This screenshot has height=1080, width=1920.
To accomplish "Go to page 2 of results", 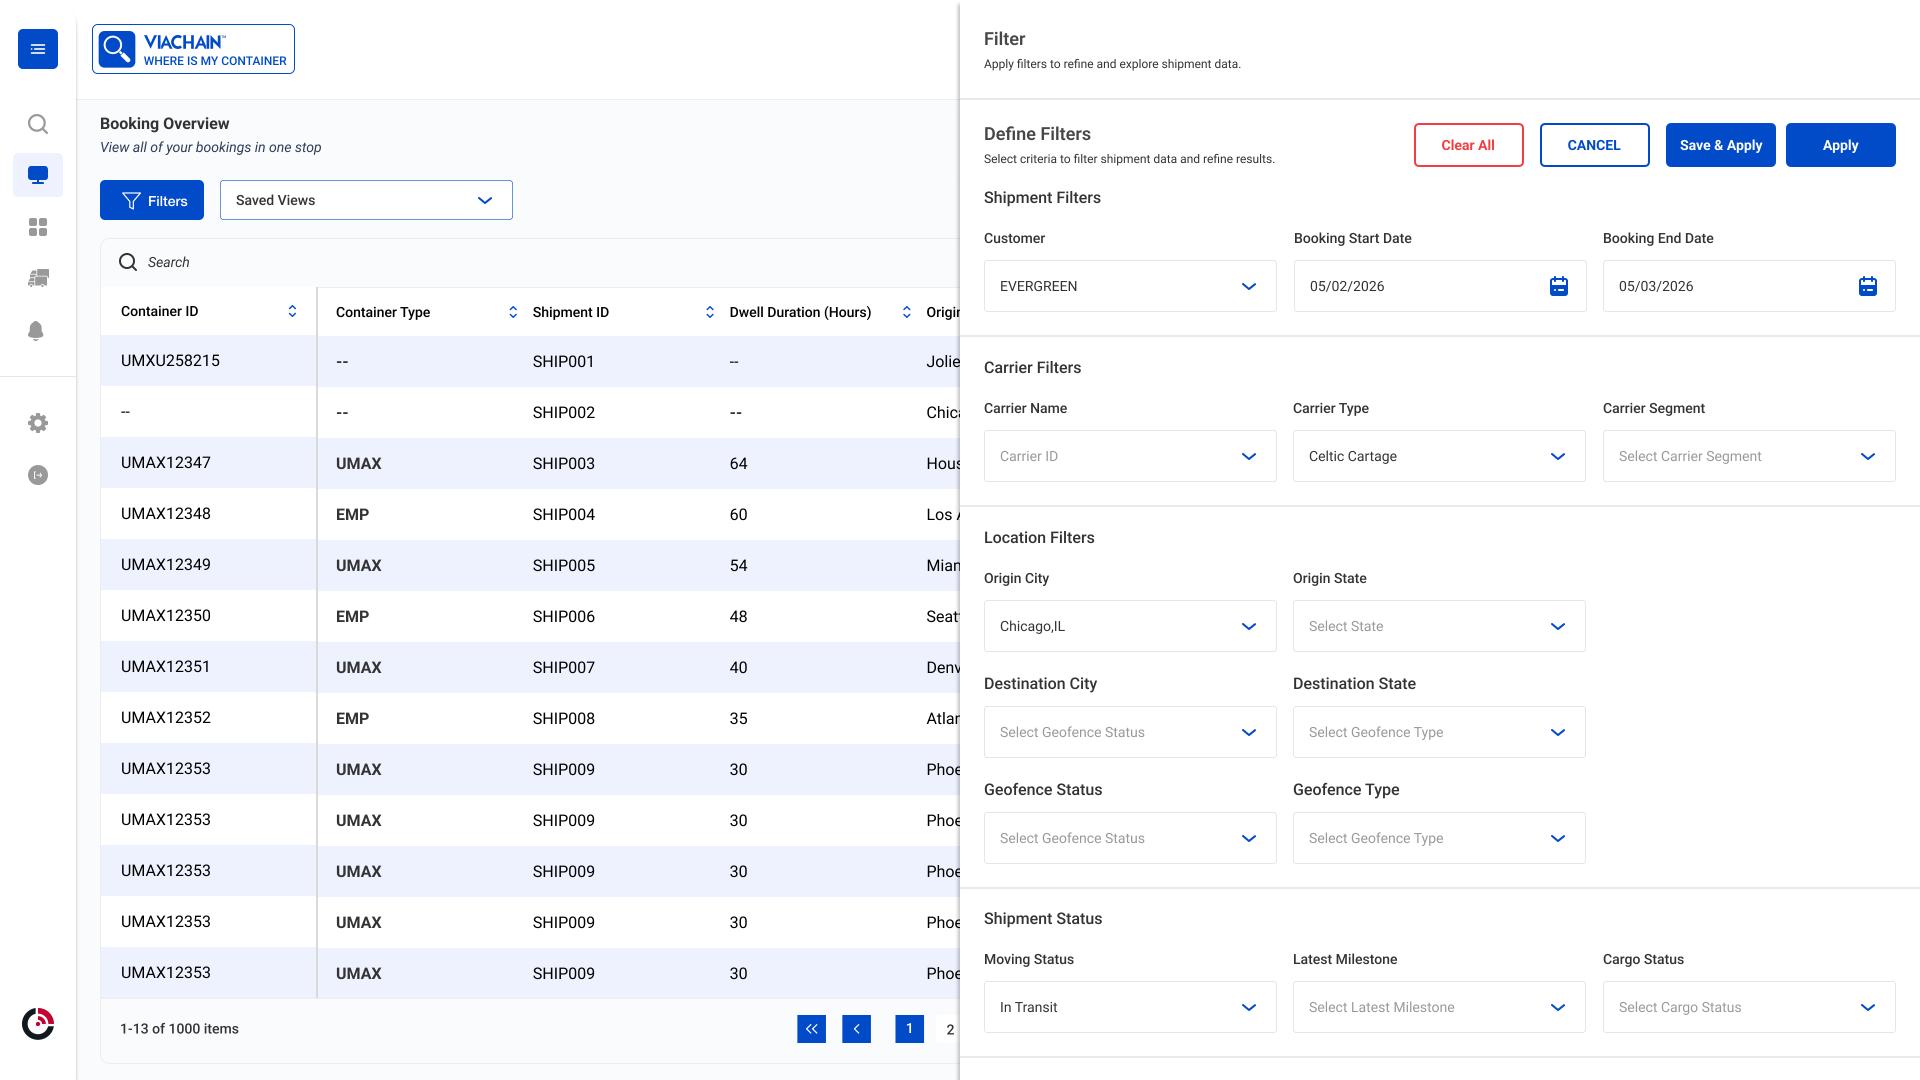I will tap(950, 1029).
